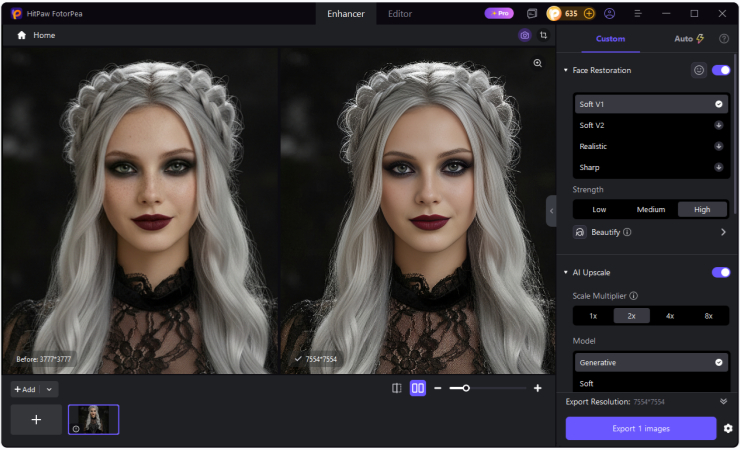This screenshot has height=450, width=740.
Task: Click the right panel scrollbar
Action: point(735,132)
